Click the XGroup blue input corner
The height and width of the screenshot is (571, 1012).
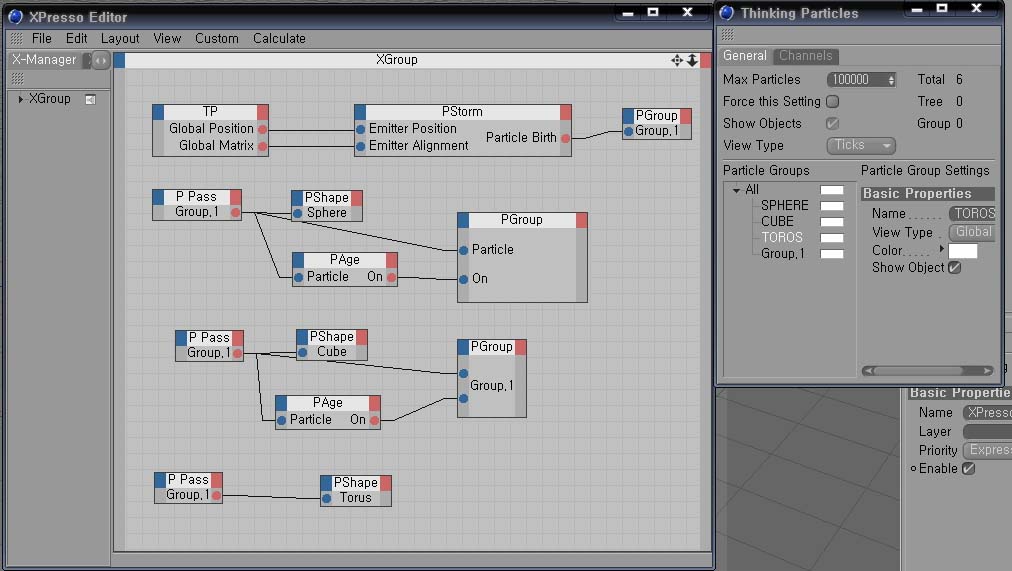(x=119, y=60)
